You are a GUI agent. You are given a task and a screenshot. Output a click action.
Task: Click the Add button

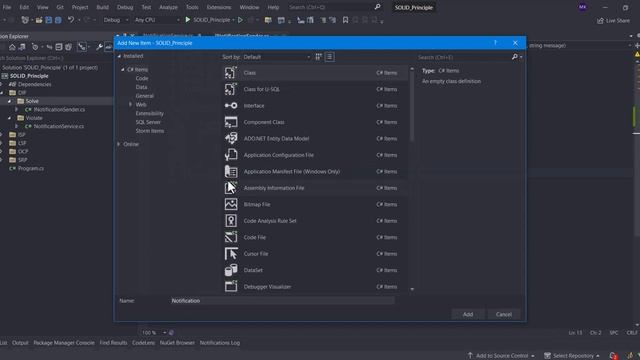(468, 314)
